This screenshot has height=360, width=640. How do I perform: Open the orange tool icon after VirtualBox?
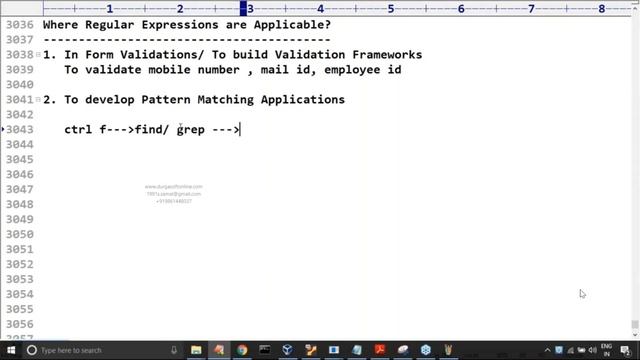click(x=311, y=350)
